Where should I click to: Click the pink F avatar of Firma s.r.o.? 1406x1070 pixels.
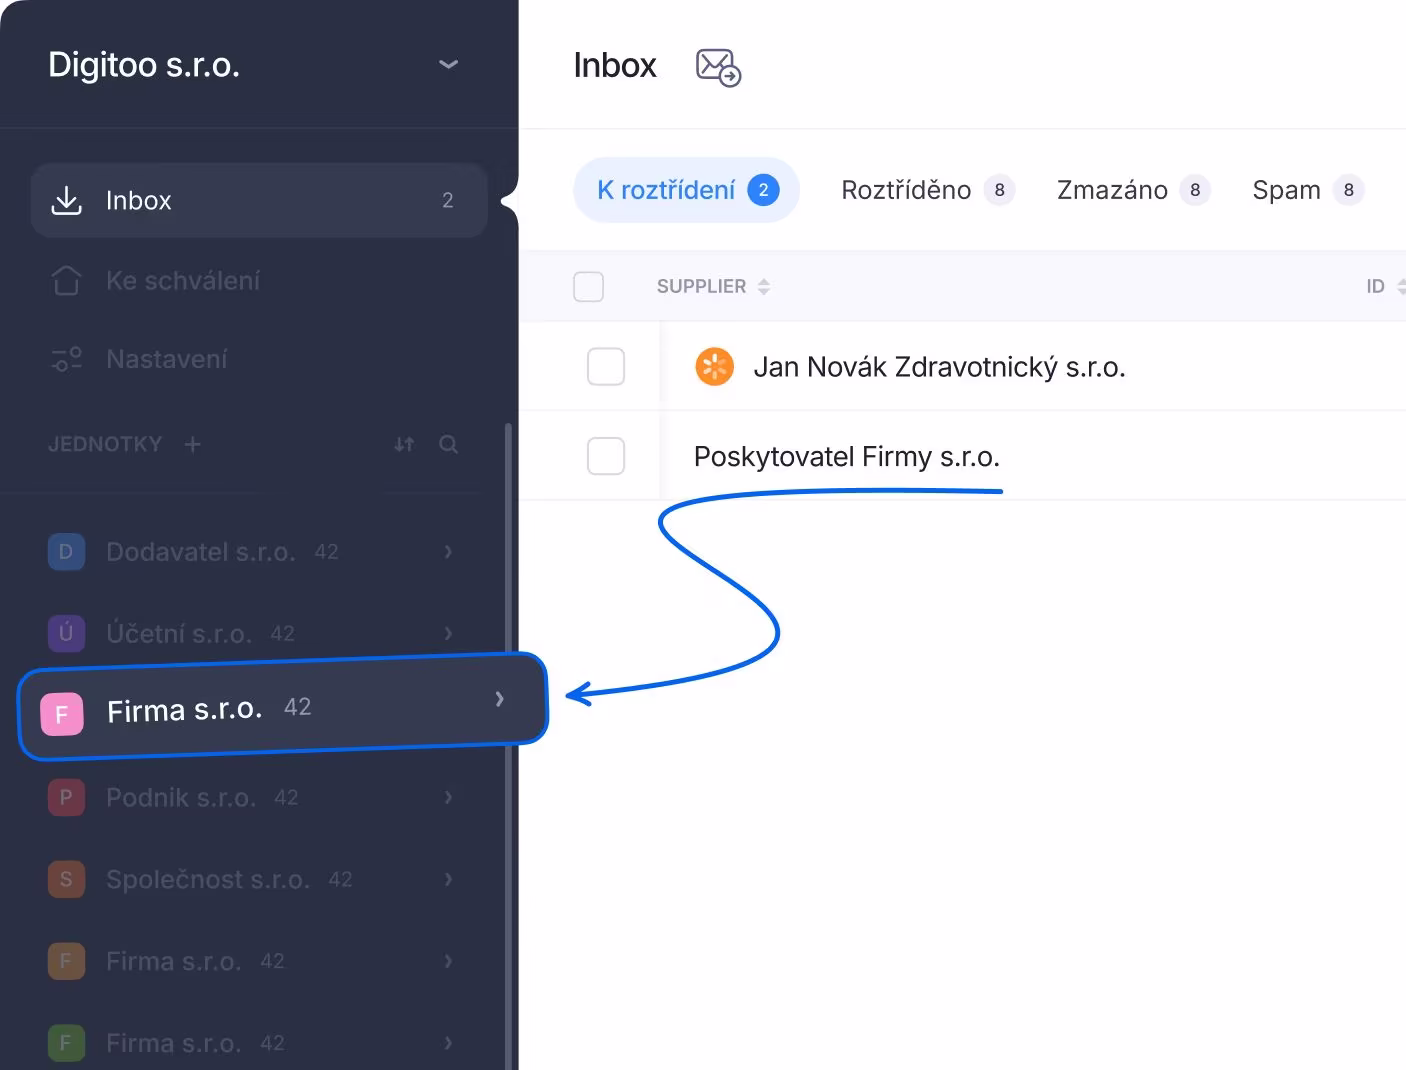(61, 714)
